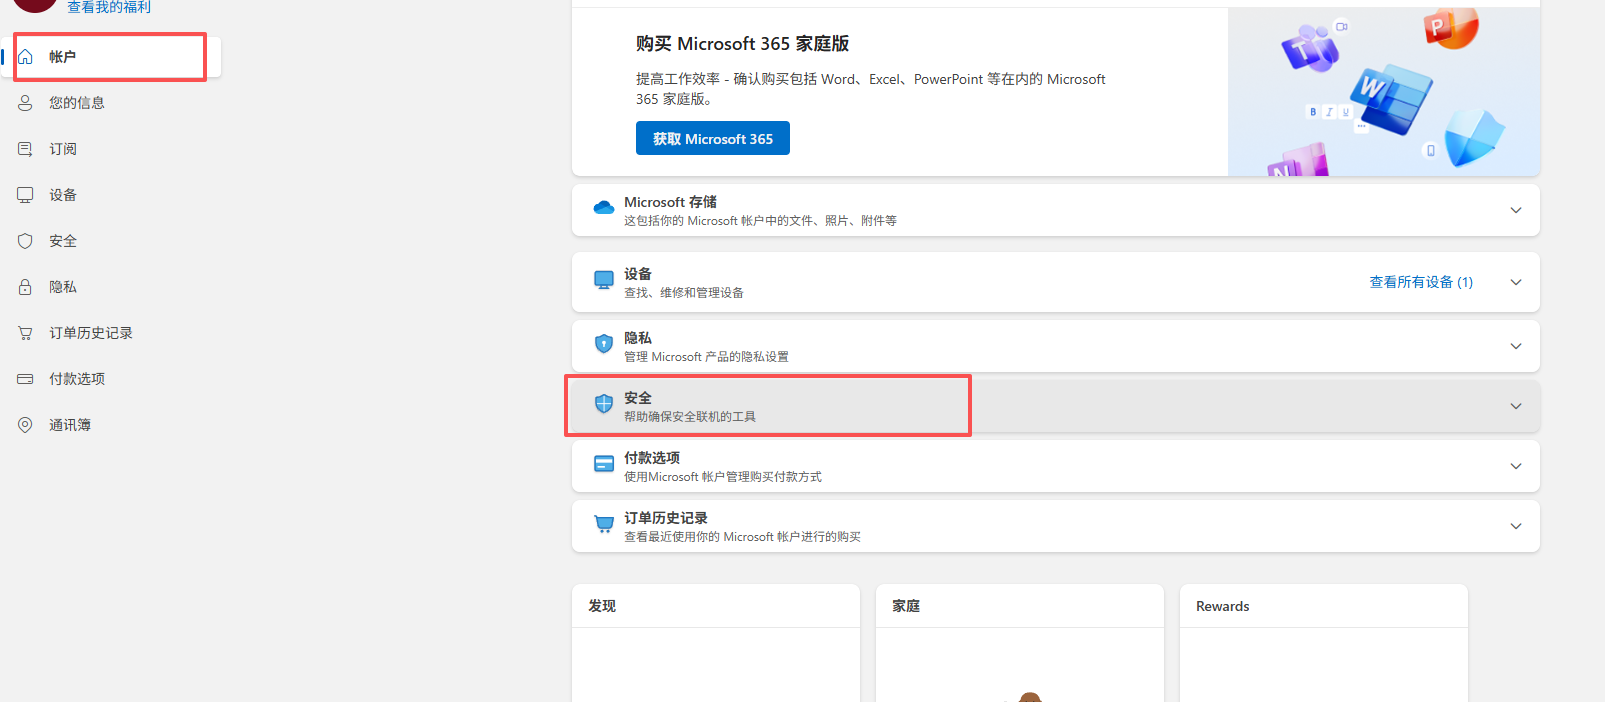This screenshot has height=702, width=1605.
Task: Expand the Microsoft 存储 section chevron
Action: pyautogui.click(x=1516, y=210)
